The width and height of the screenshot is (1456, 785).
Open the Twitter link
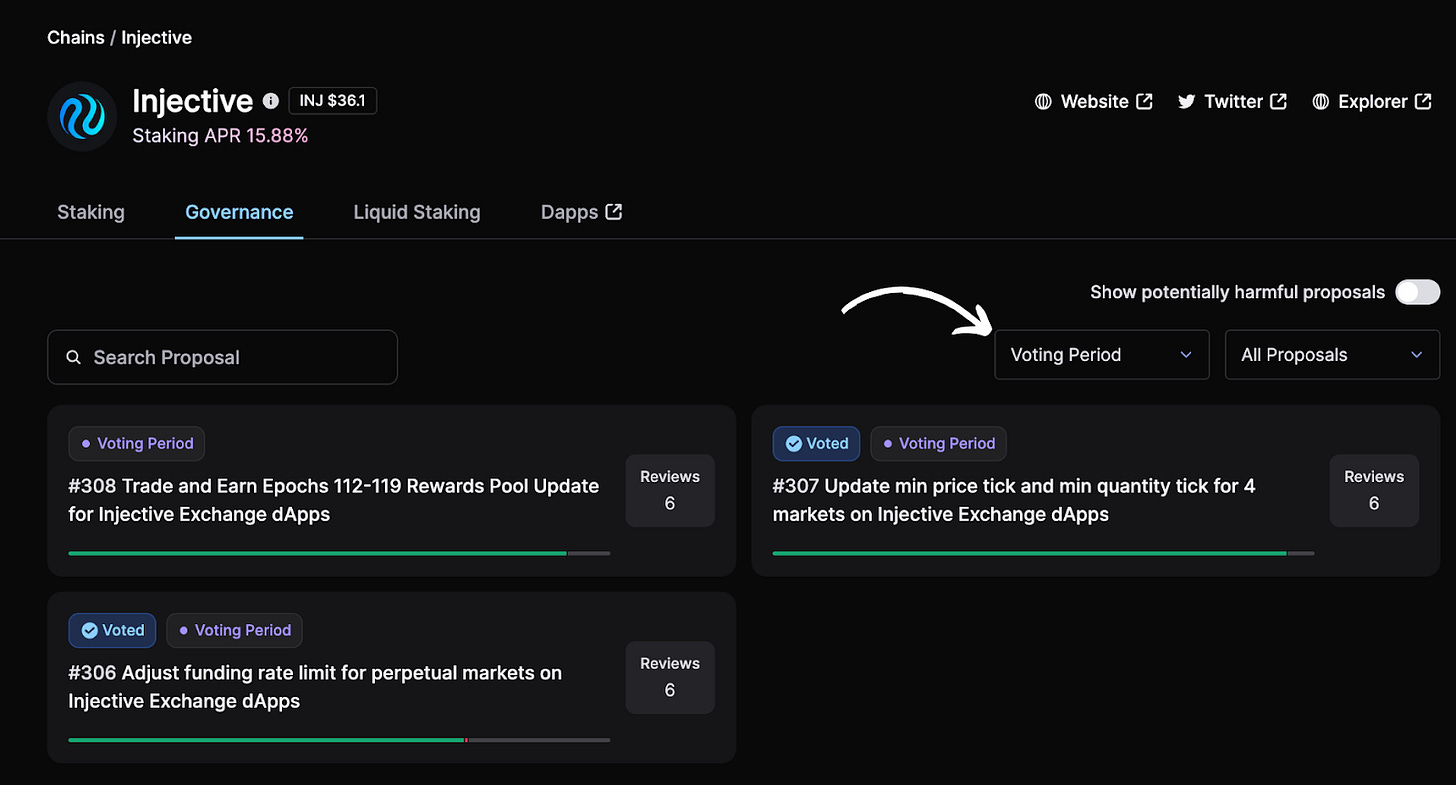pyautogui.click(x=1232, y=101)
